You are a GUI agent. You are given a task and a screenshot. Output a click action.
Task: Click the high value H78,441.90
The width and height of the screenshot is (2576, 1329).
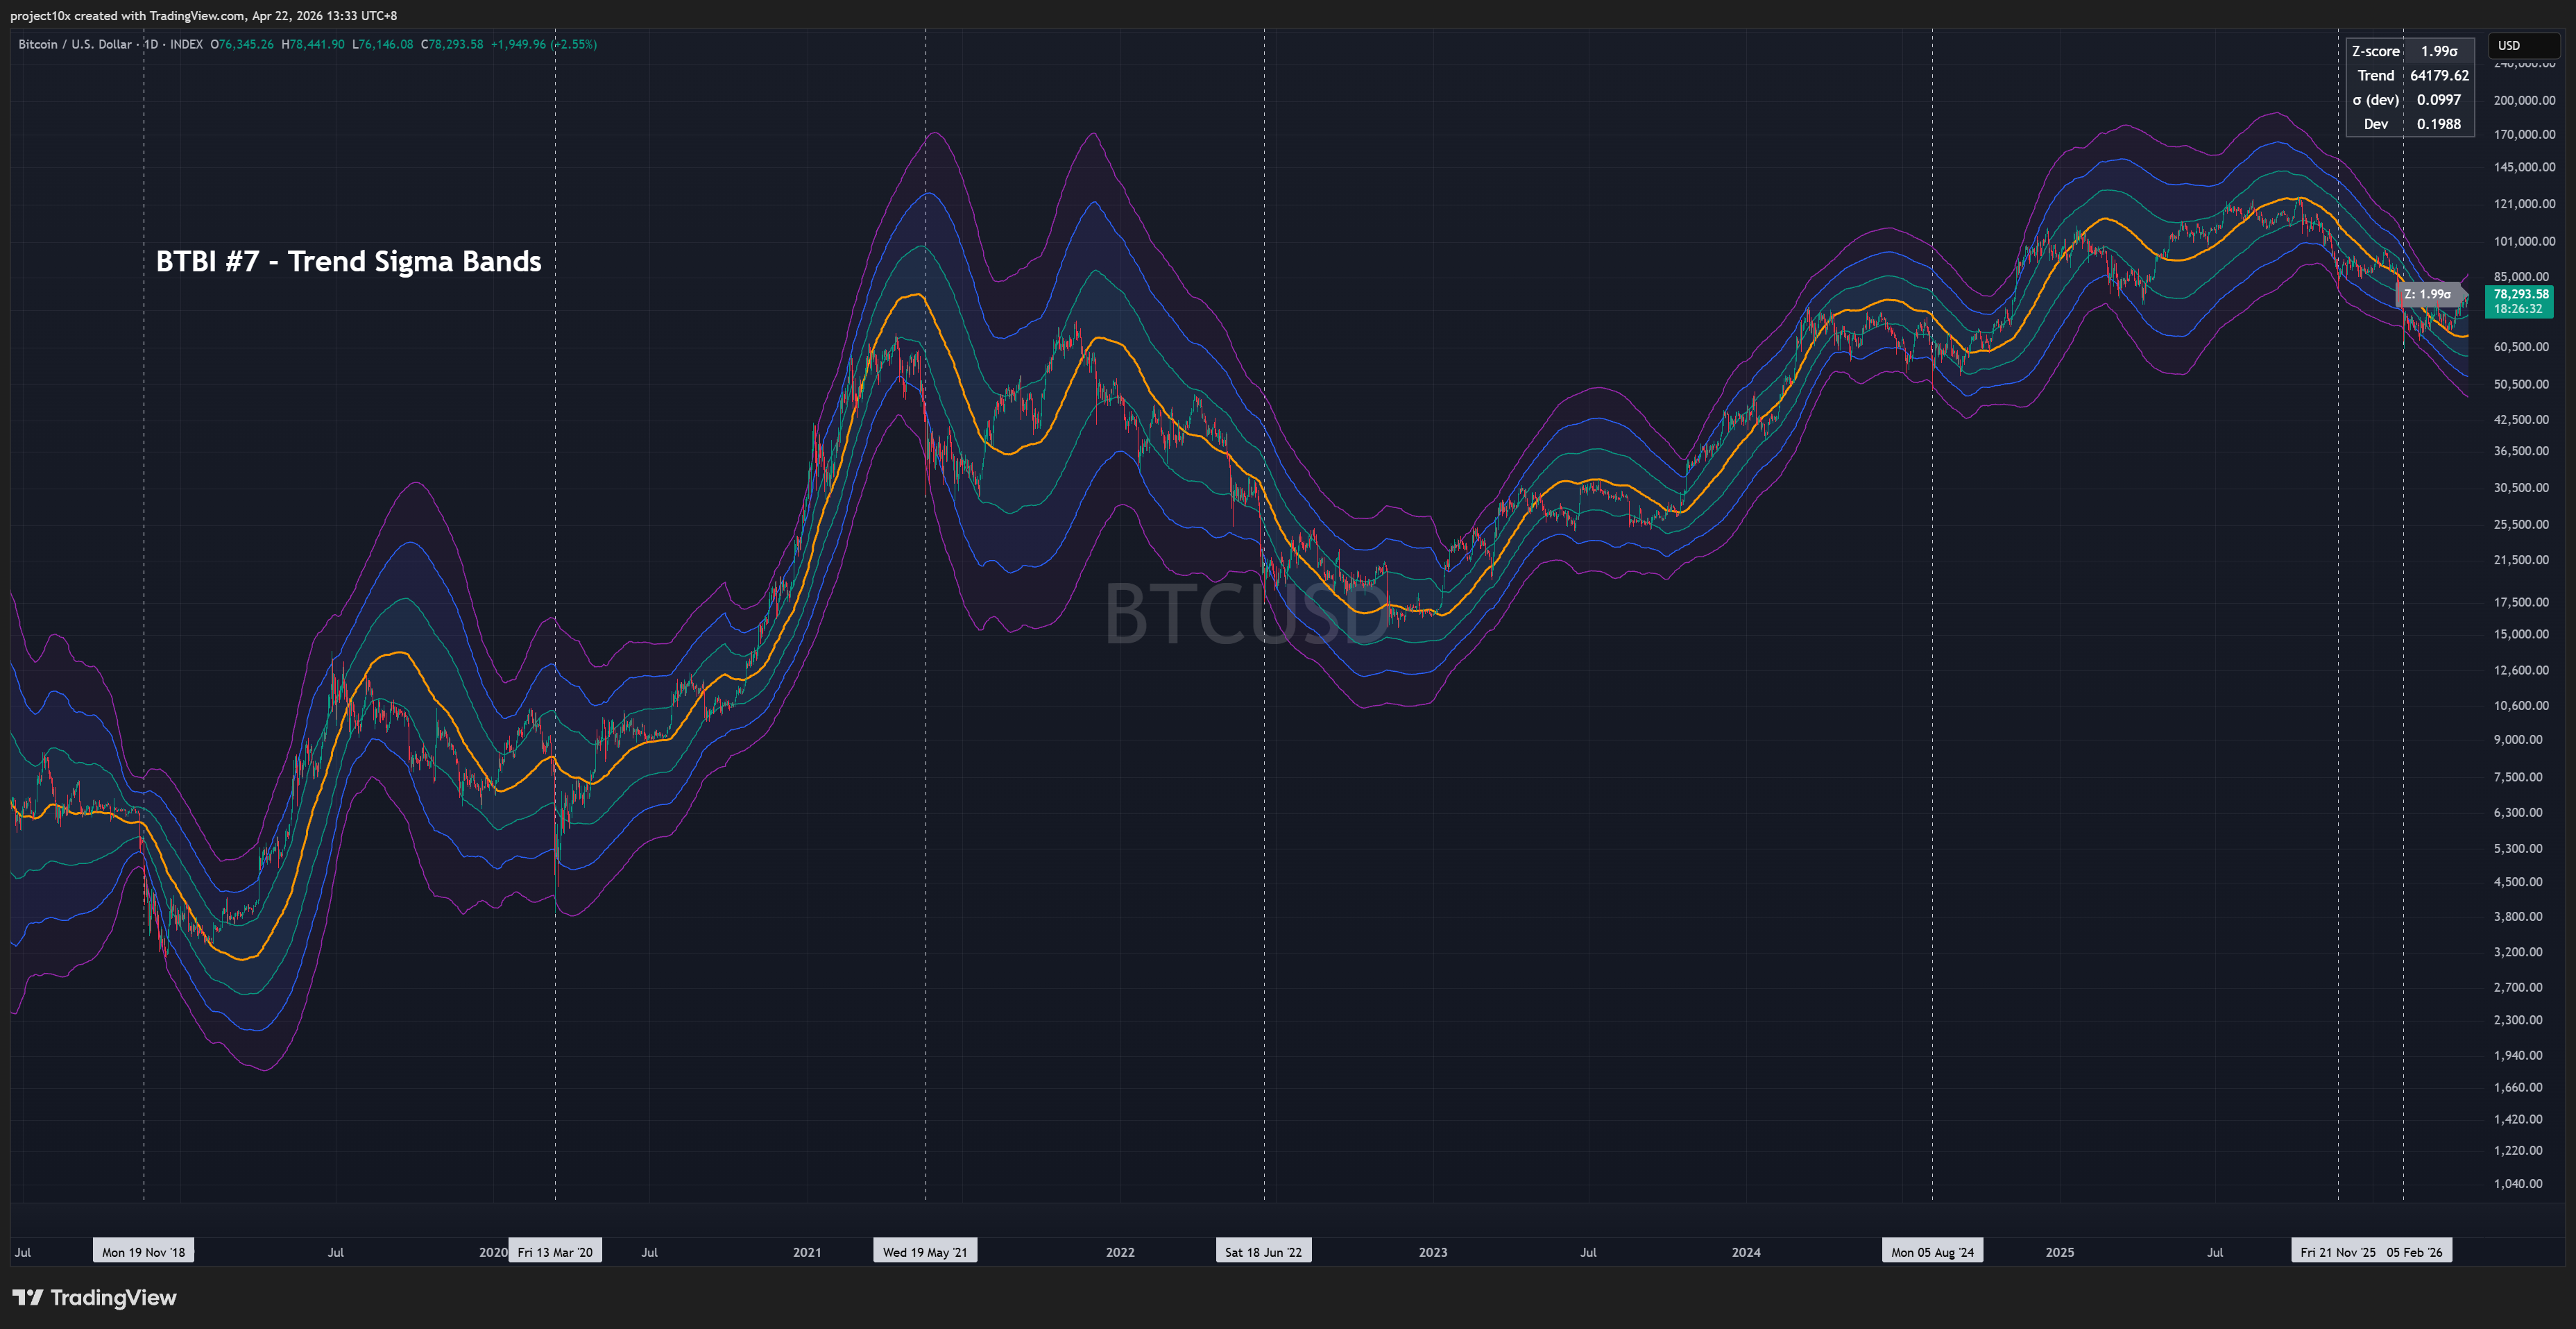[313, 44]
